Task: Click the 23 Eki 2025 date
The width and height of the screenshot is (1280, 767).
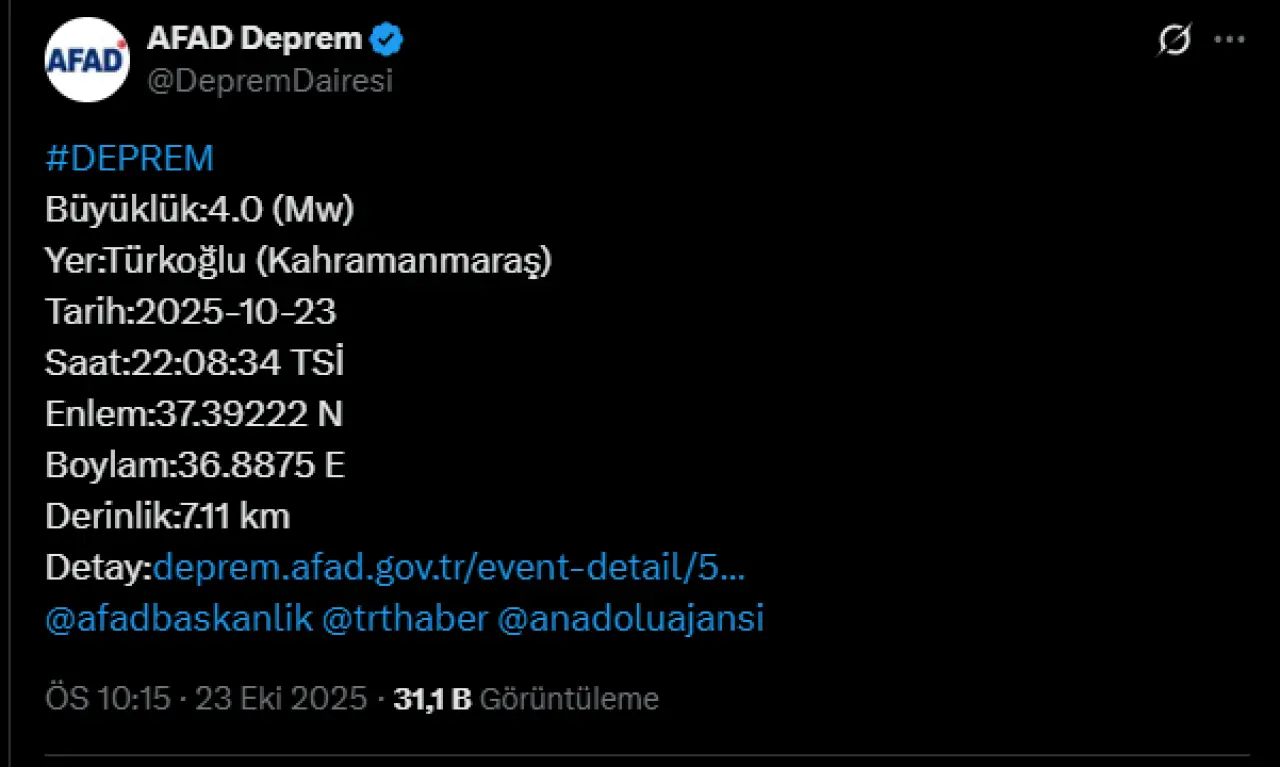Action: [x=281, y=699]
